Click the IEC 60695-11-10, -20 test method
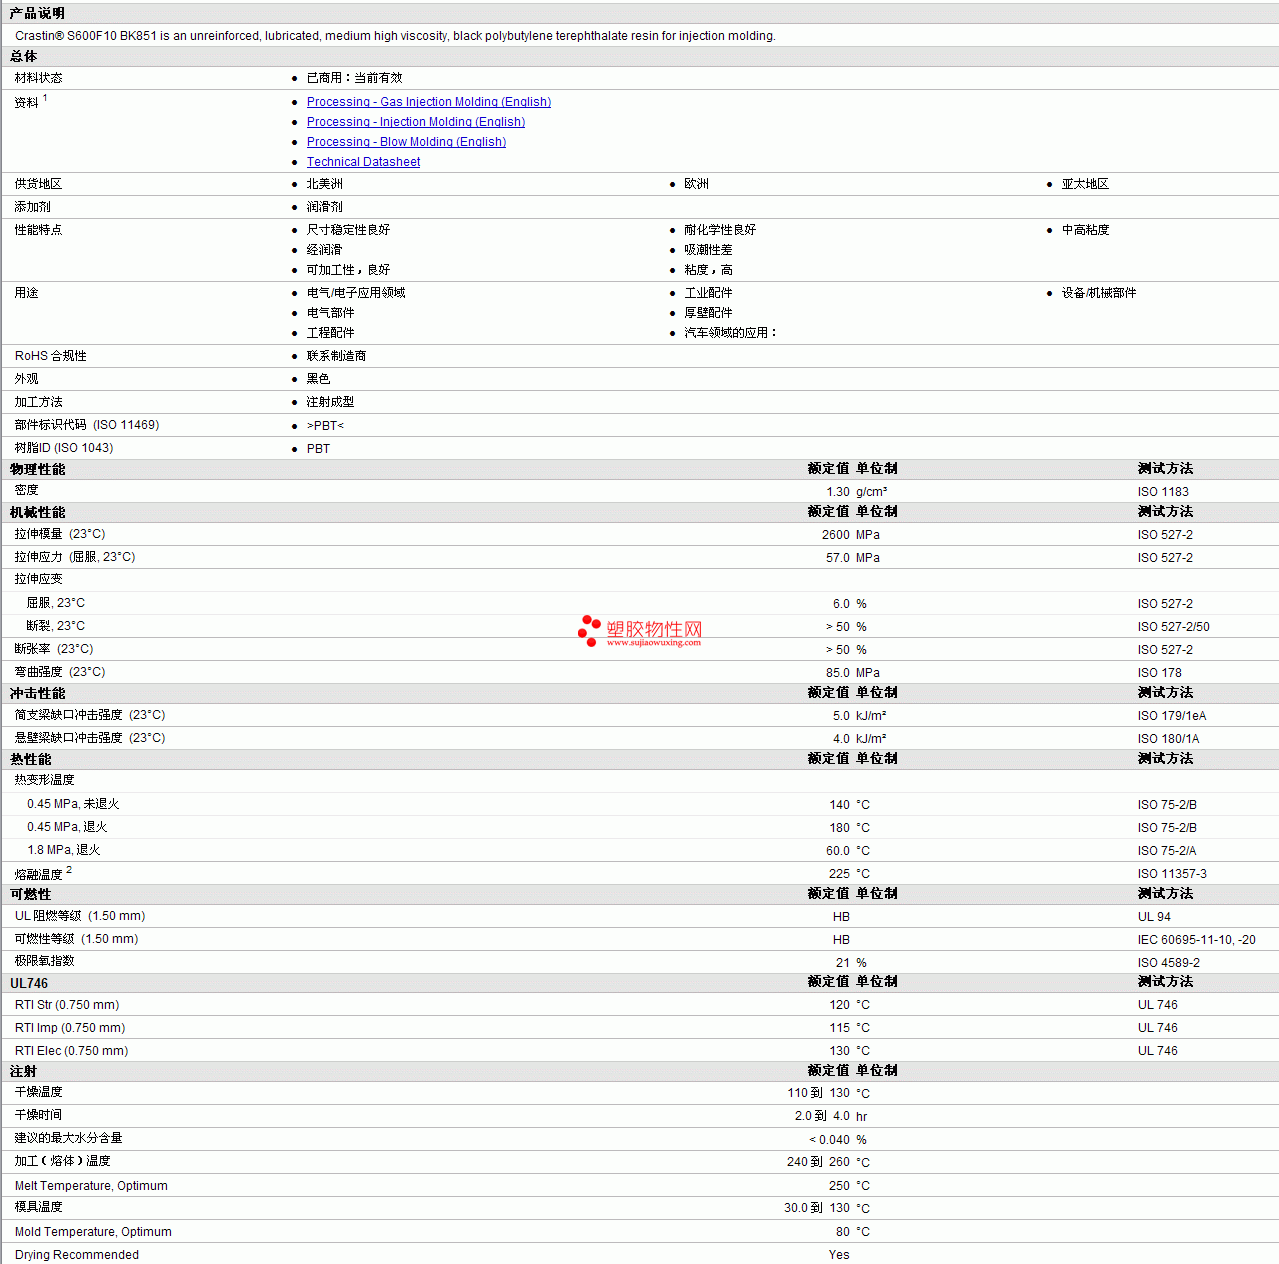1279x1264 pixels. click(1196, 940)
